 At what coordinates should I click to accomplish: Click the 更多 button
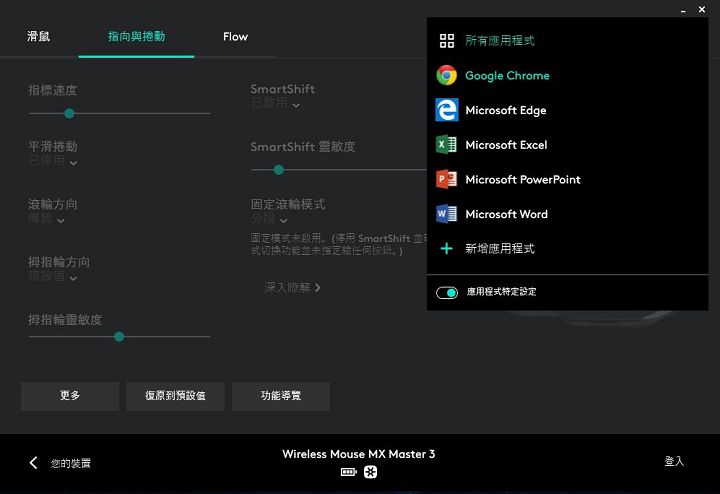(70, 396)
